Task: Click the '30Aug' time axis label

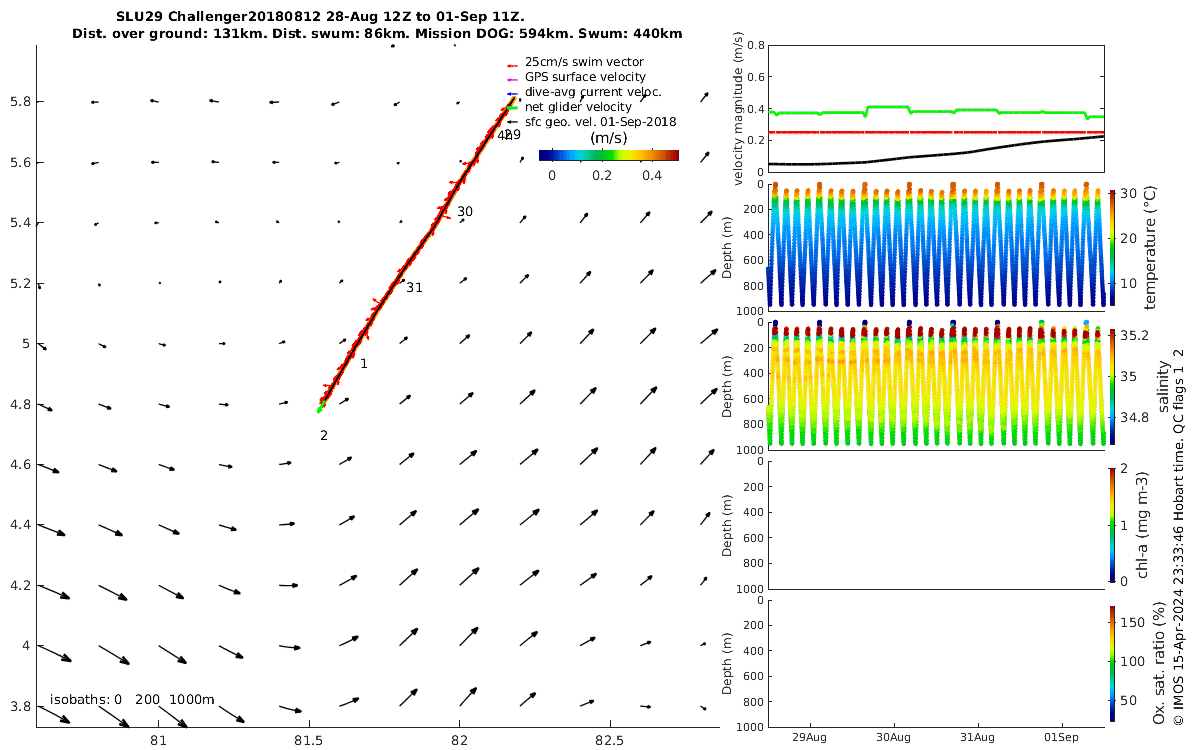Action: (893, 737)
